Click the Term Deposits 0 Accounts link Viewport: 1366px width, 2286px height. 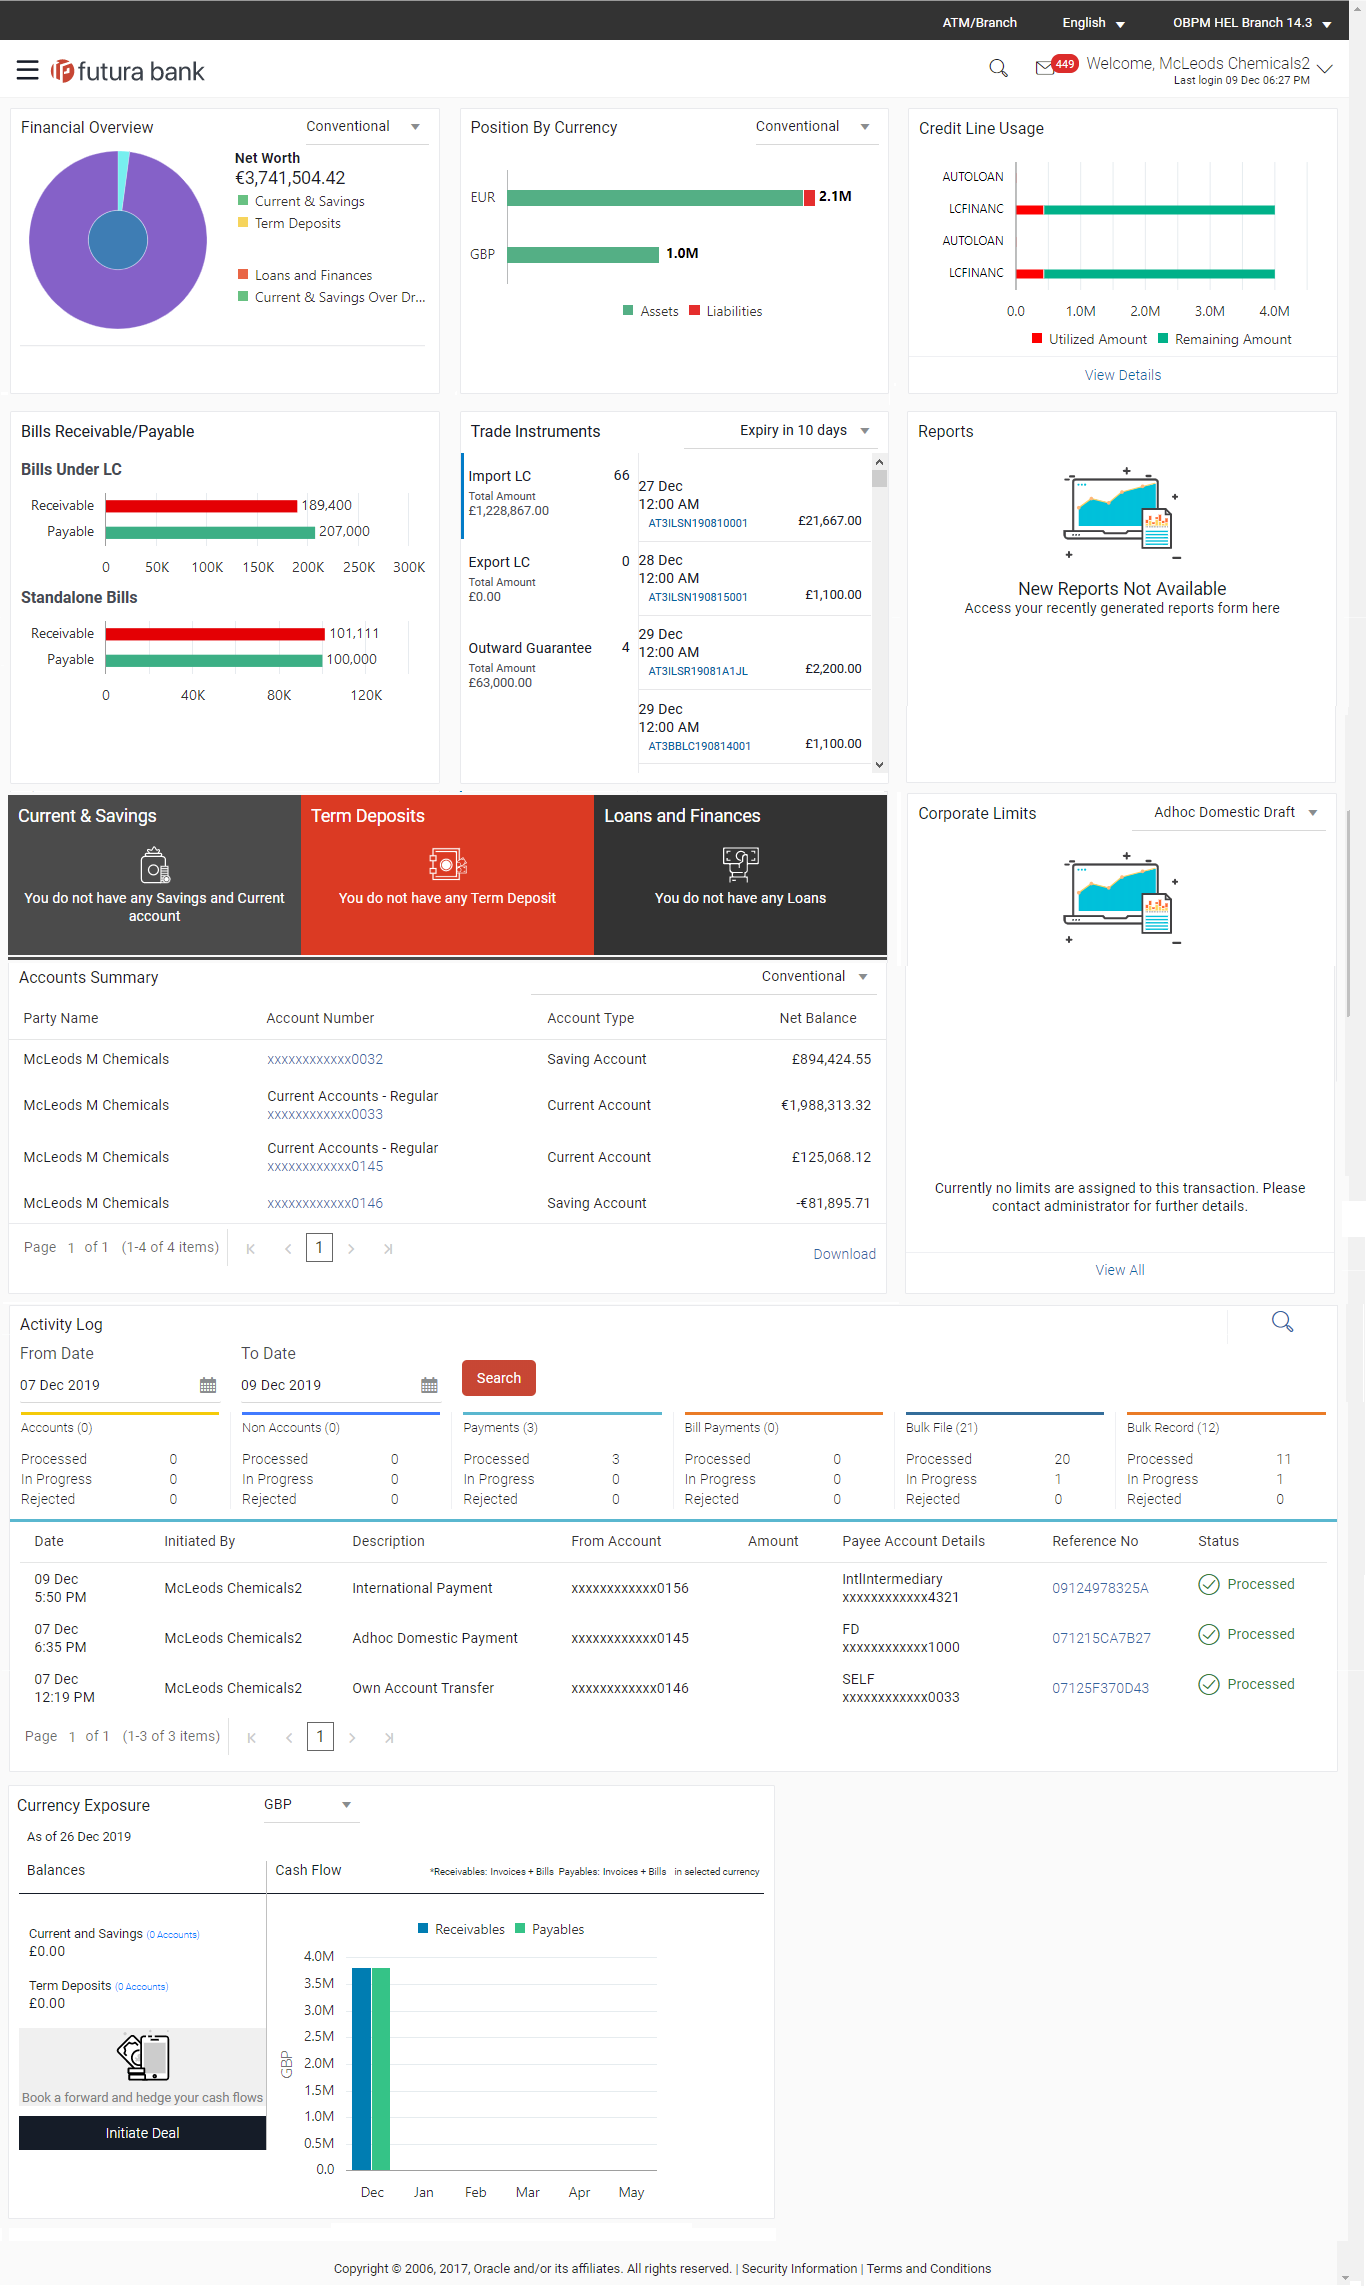click(x=141, y=1987)
